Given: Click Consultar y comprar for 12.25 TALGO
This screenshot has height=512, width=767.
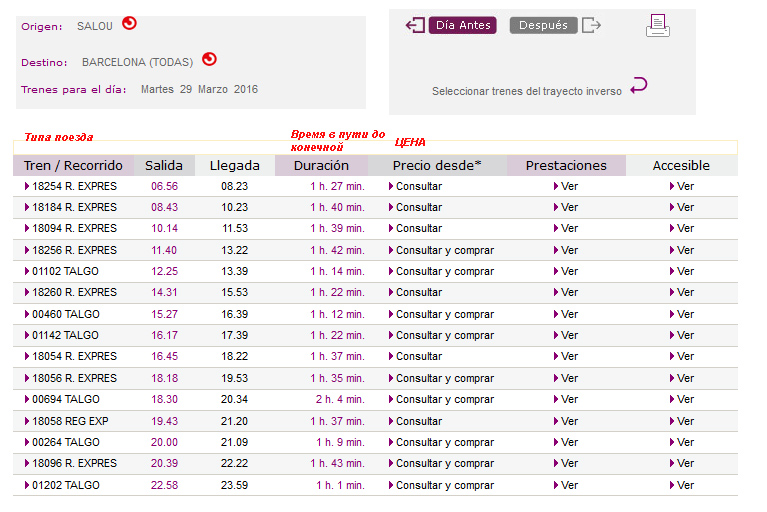Looking at the screenshot, I should tap(441, 271).
